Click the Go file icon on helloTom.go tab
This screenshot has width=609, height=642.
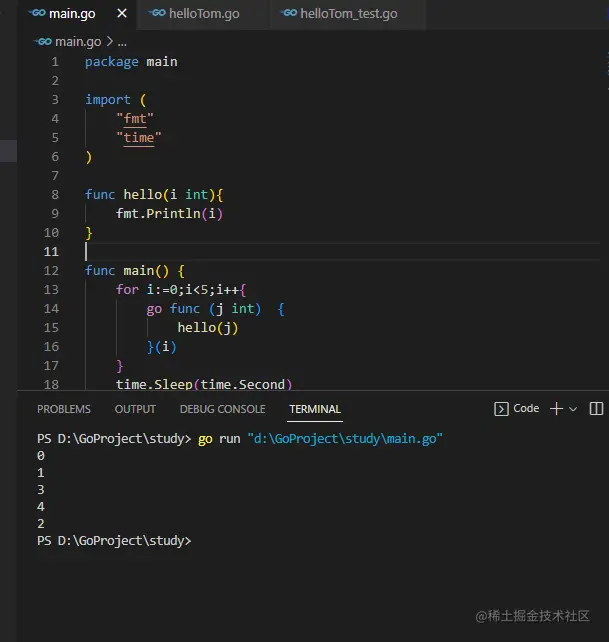tap(157, 13)
